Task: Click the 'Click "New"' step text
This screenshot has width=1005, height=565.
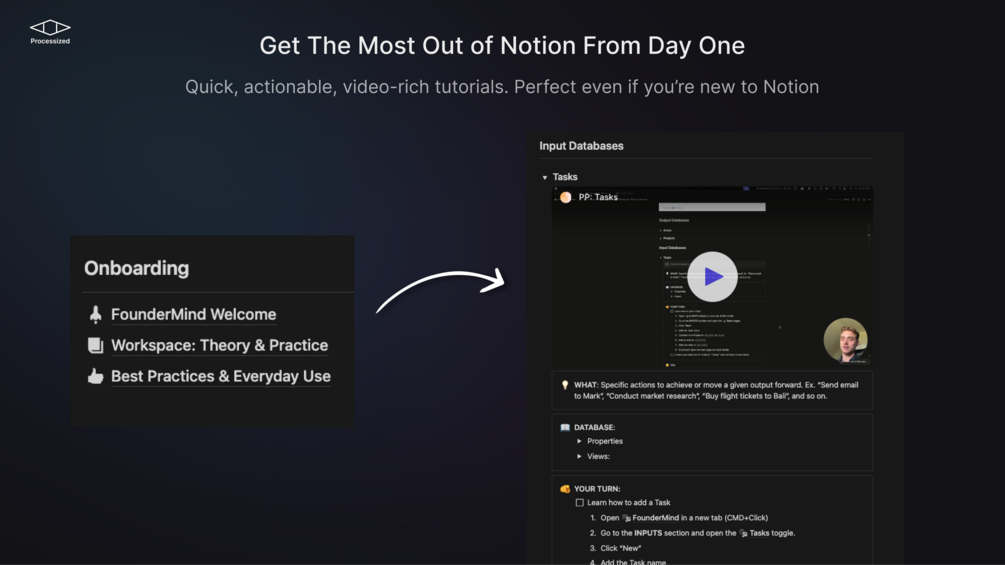Action: pos(620,548)
